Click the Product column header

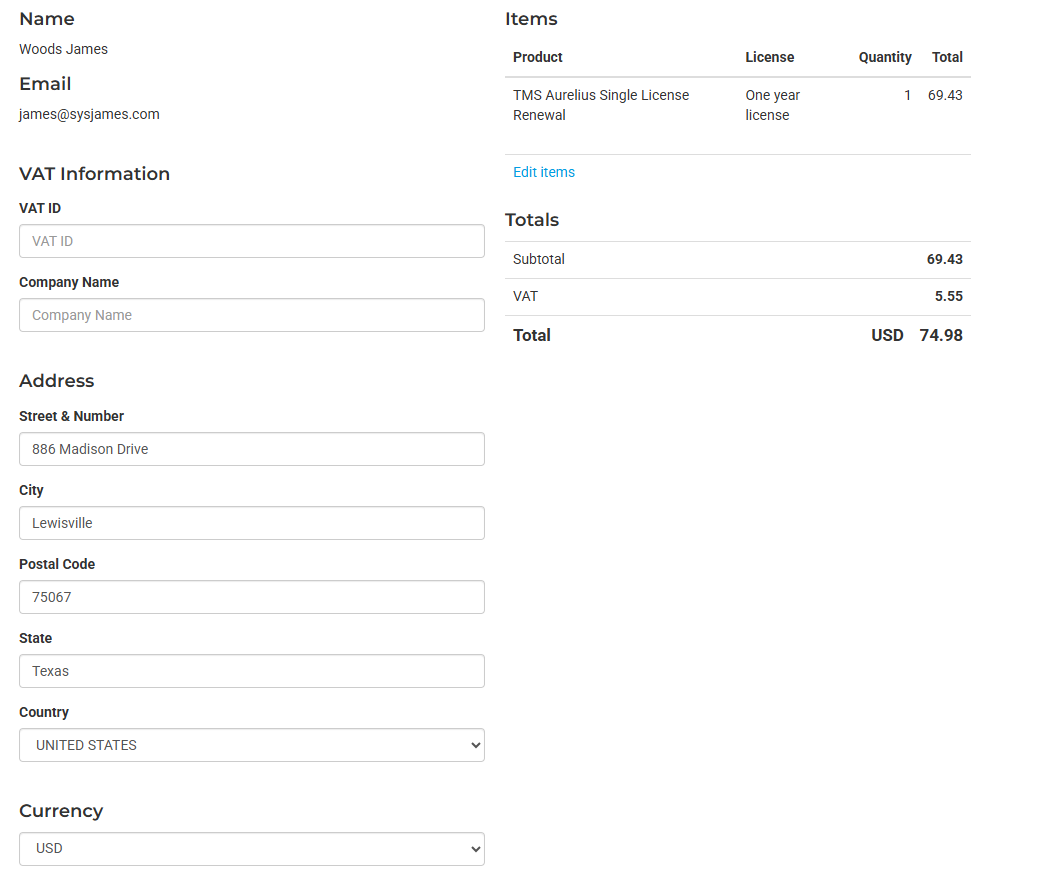pyautogui.click(x=538, y=57)
